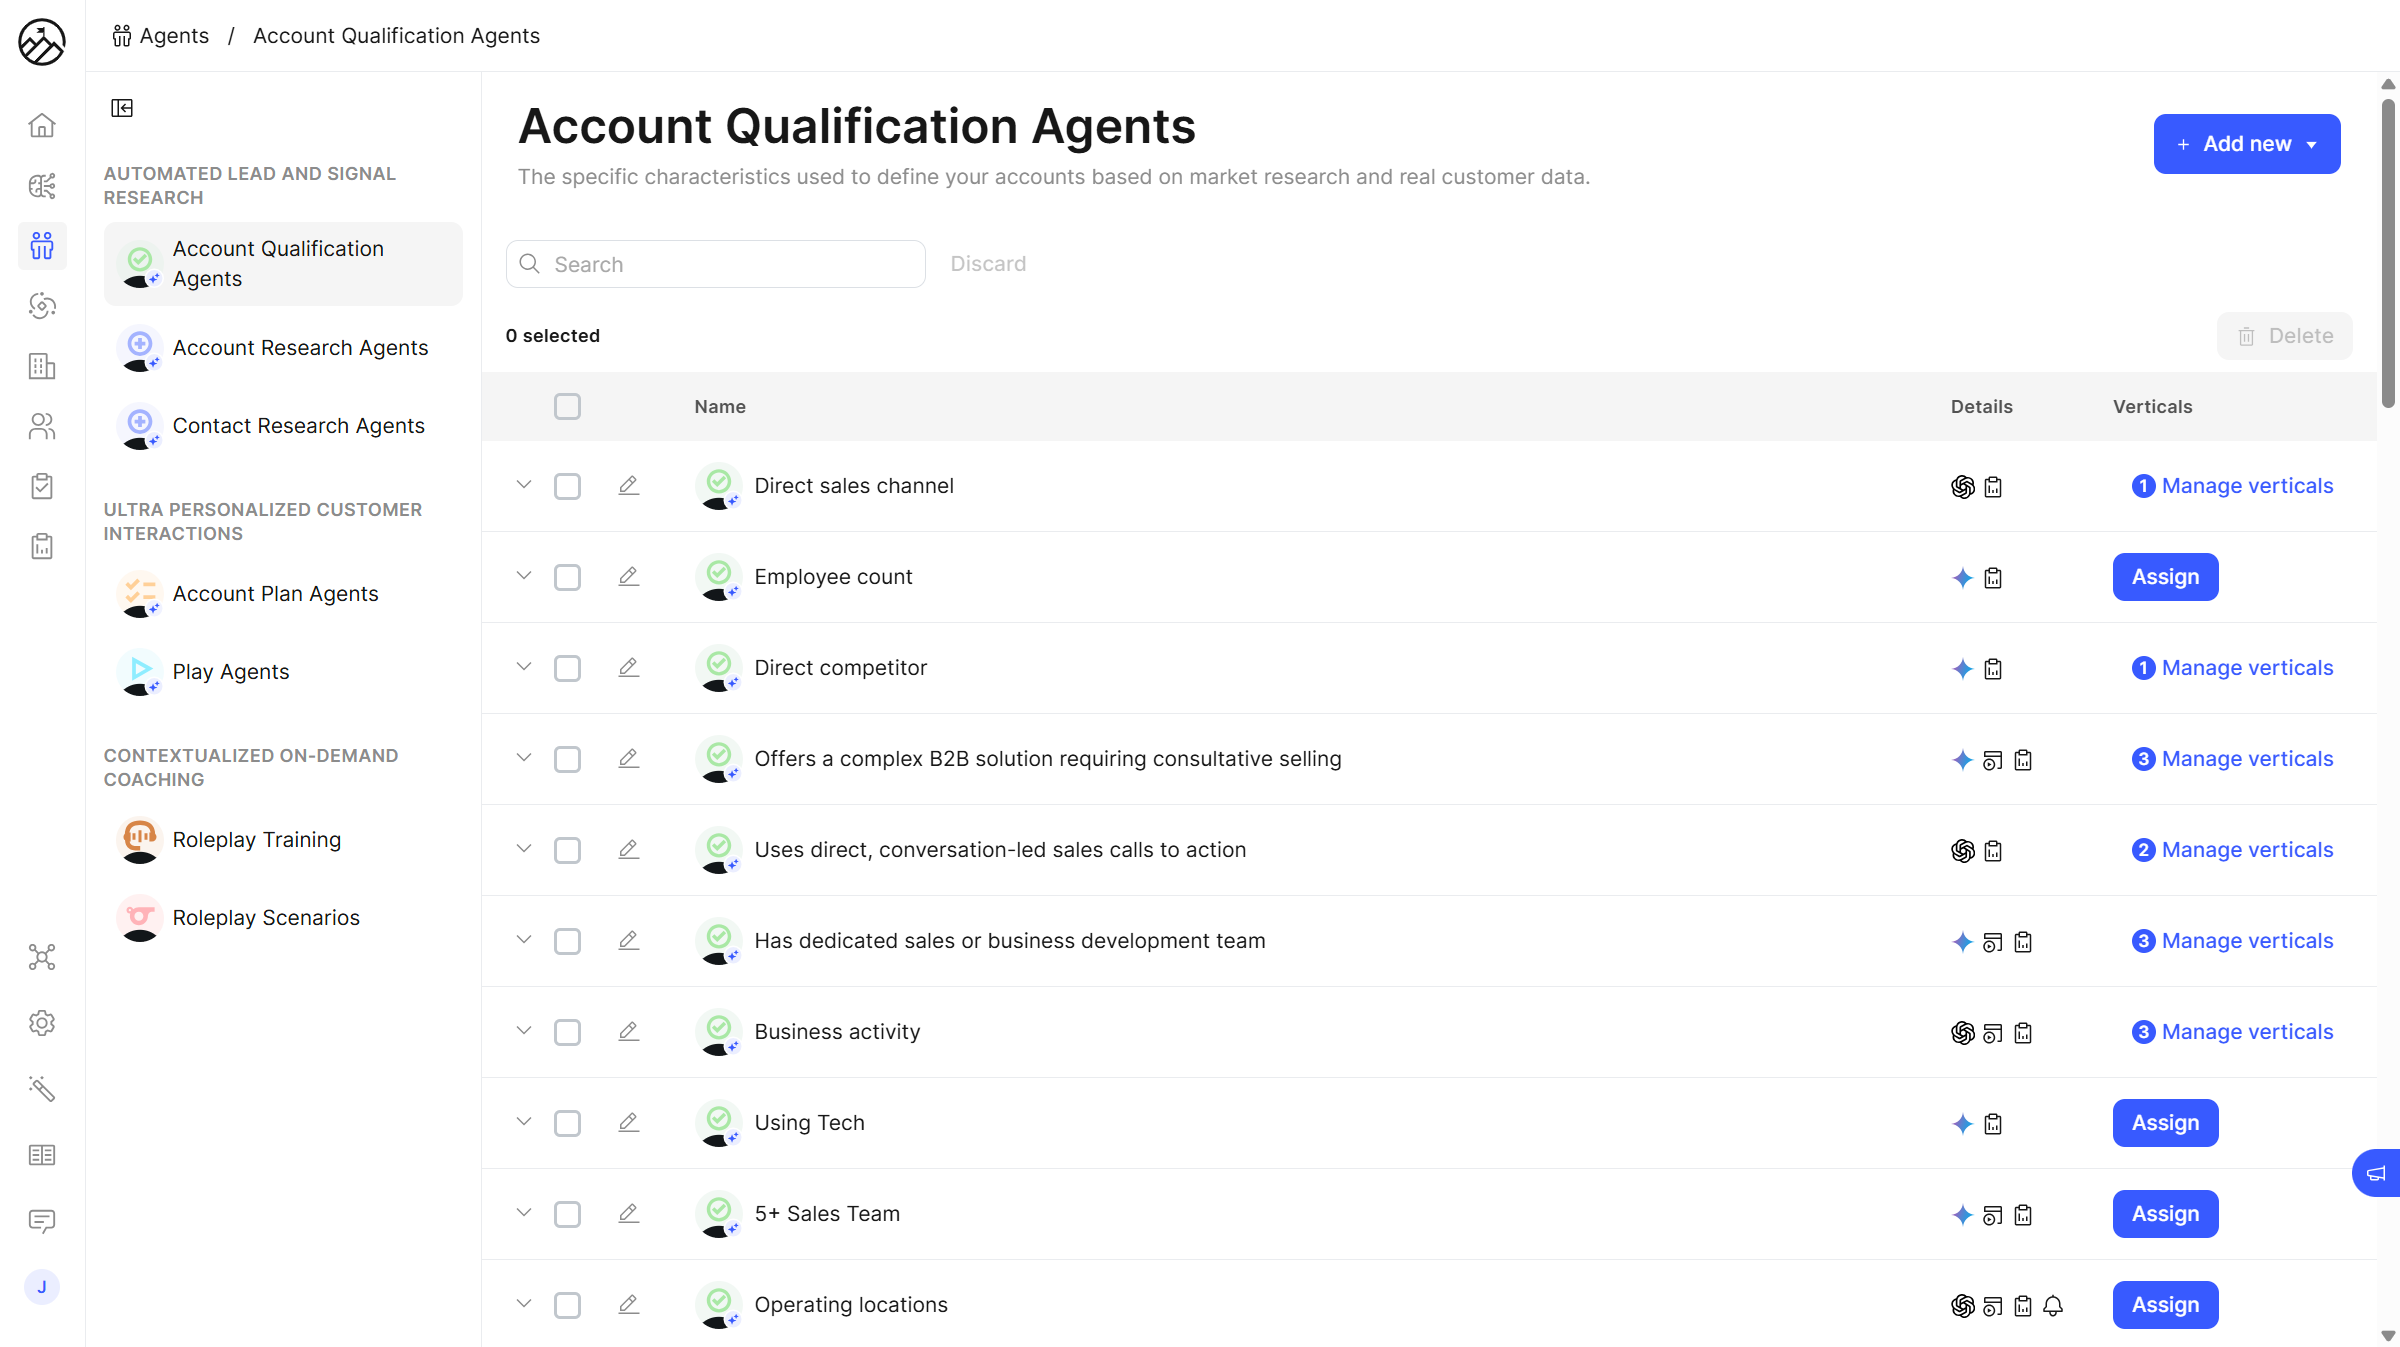Click edit pencil for Direct sales channel
Screen dimensions: 2400x1347
628,486
